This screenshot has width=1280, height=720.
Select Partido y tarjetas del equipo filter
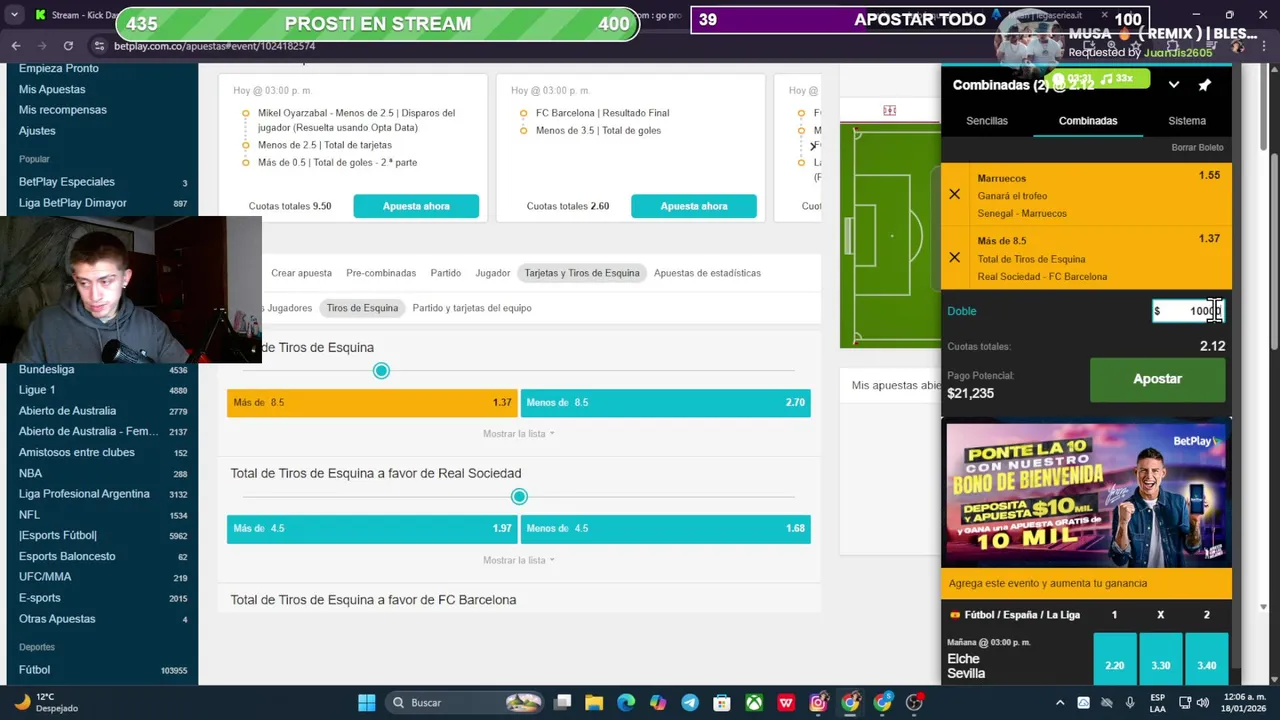pos(472,308)
